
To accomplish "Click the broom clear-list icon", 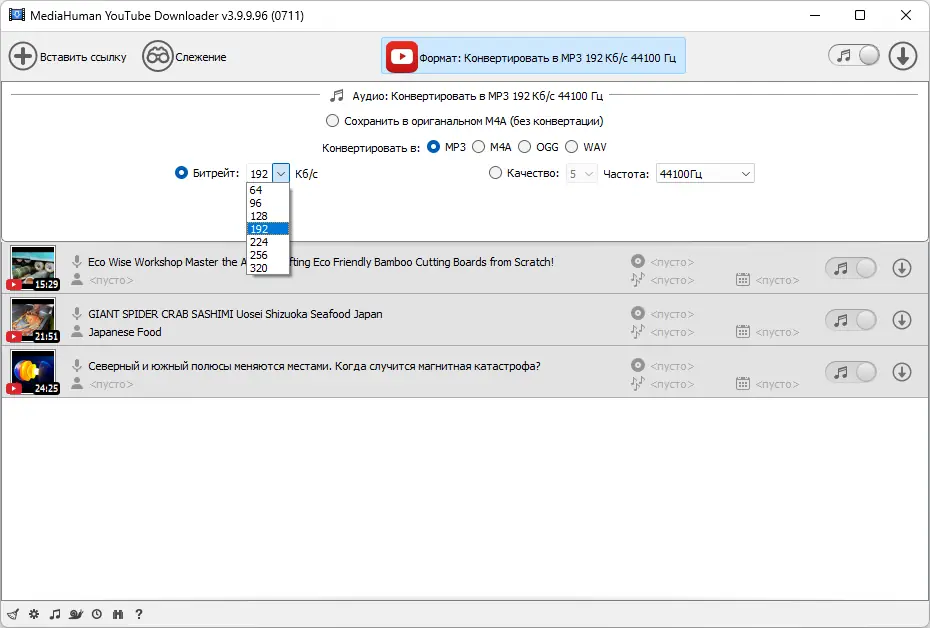I will pyautogui.click(x=12, y=614).
